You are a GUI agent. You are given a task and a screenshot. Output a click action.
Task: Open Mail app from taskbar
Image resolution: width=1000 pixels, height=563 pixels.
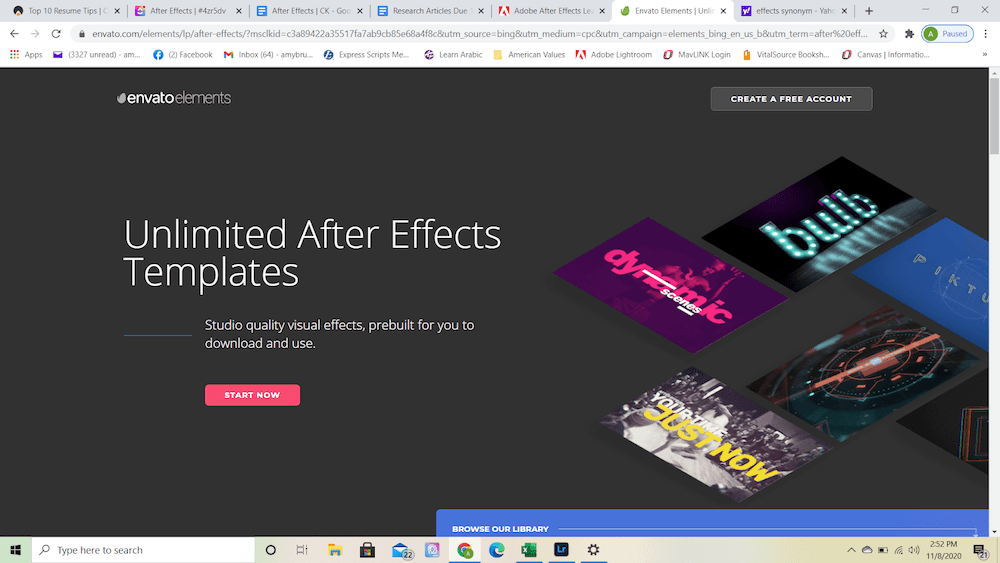point(401,550)
